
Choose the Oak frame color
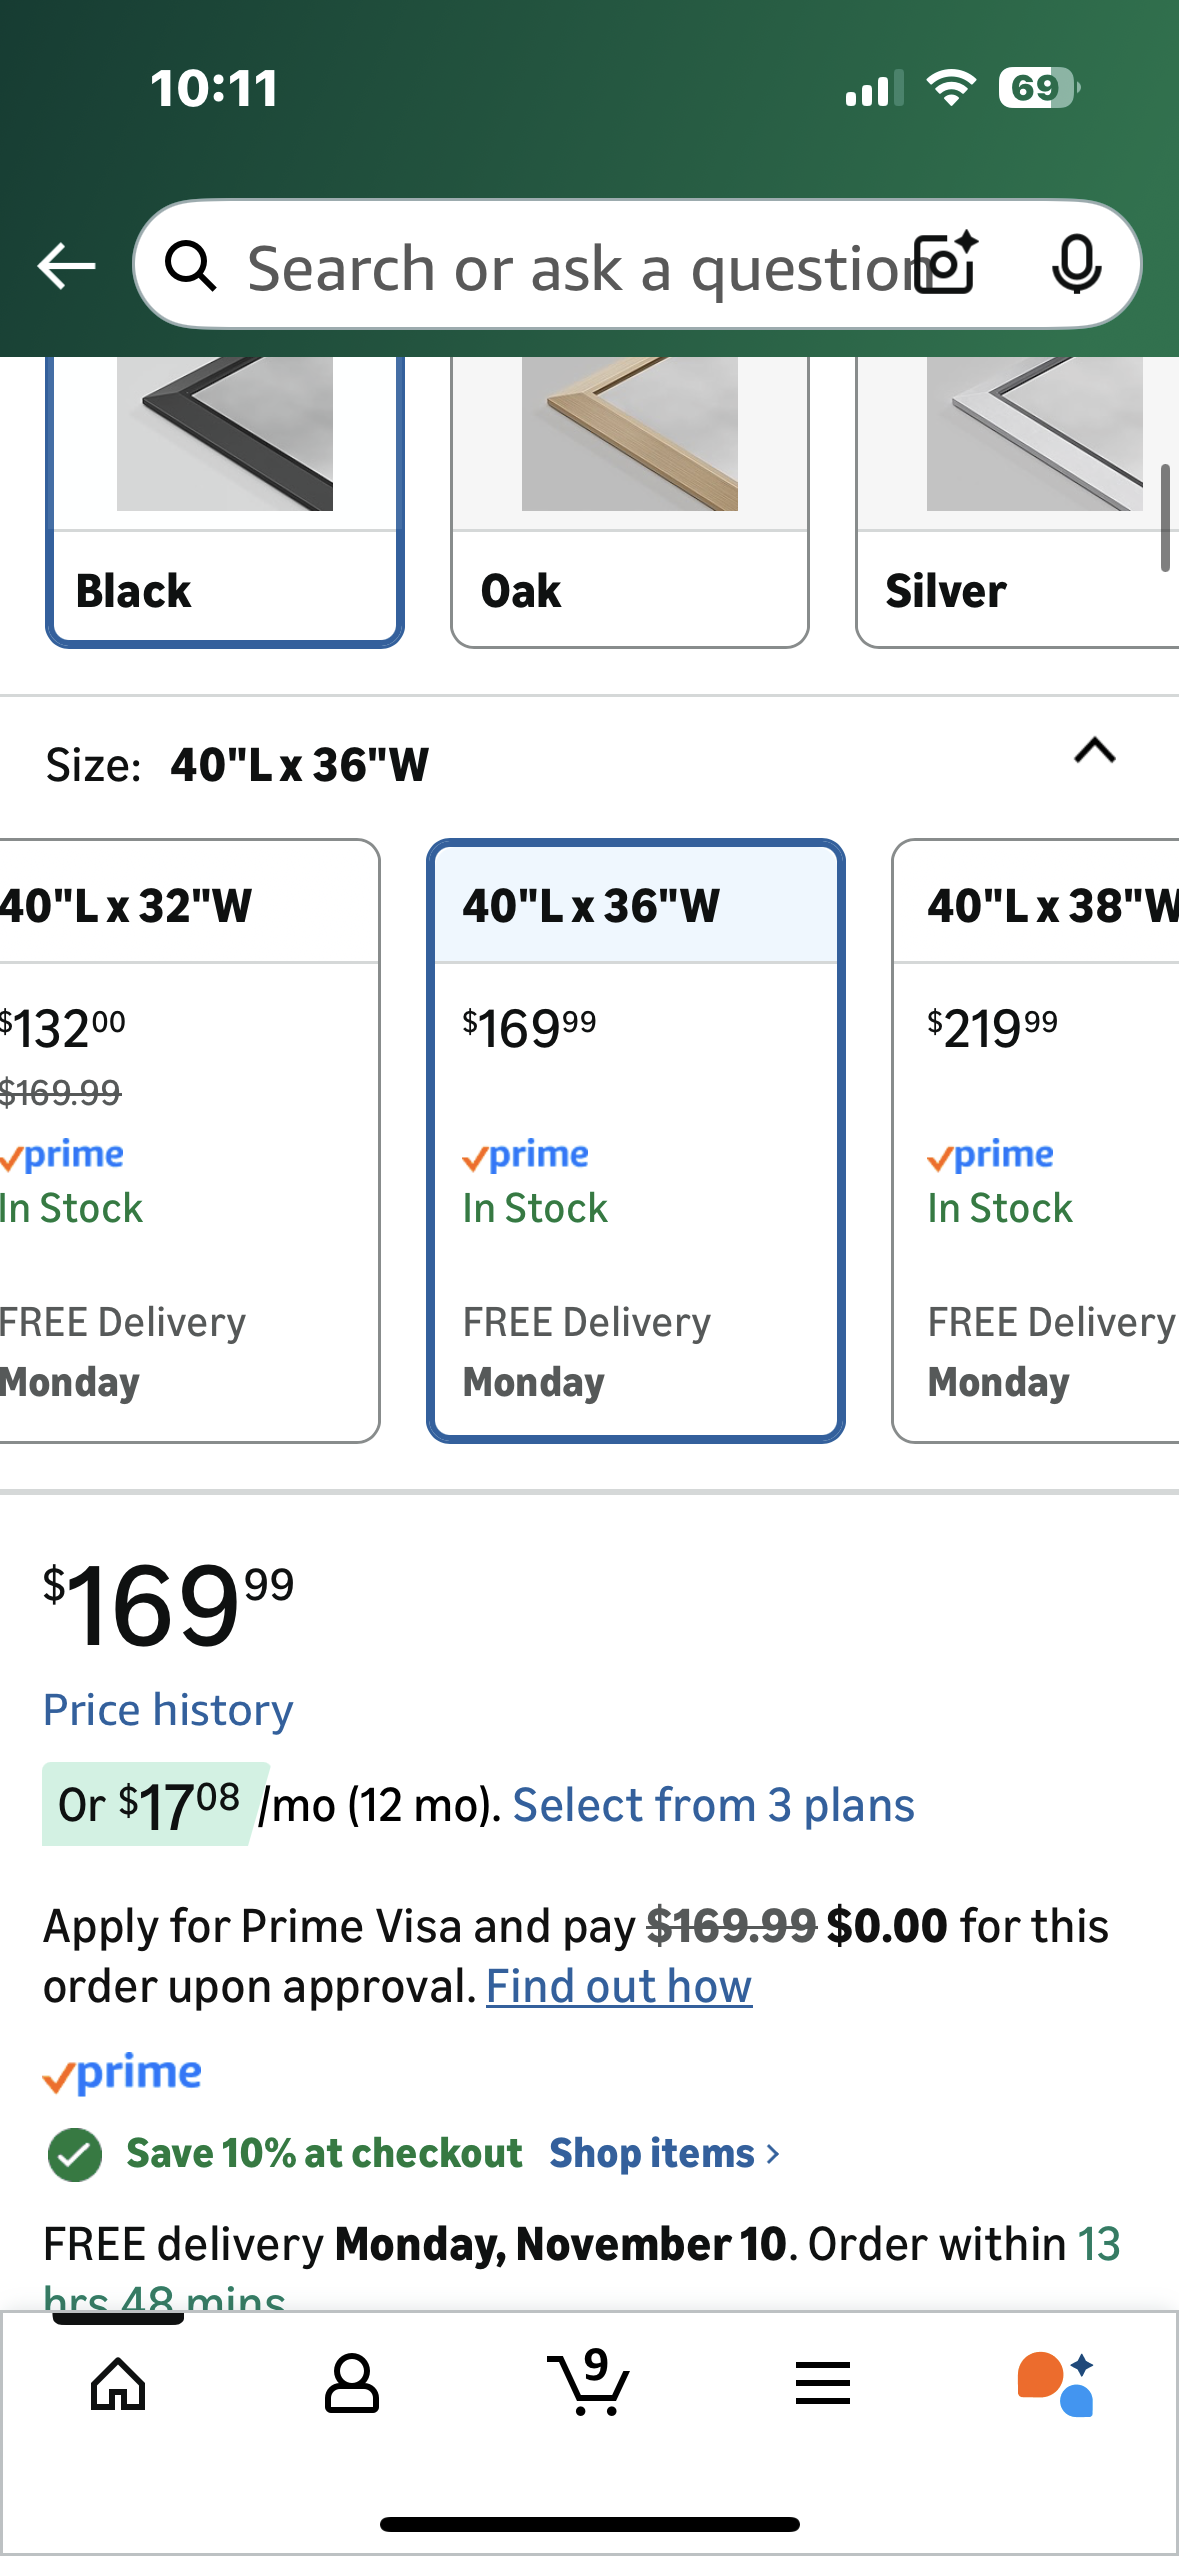(630, 500)
